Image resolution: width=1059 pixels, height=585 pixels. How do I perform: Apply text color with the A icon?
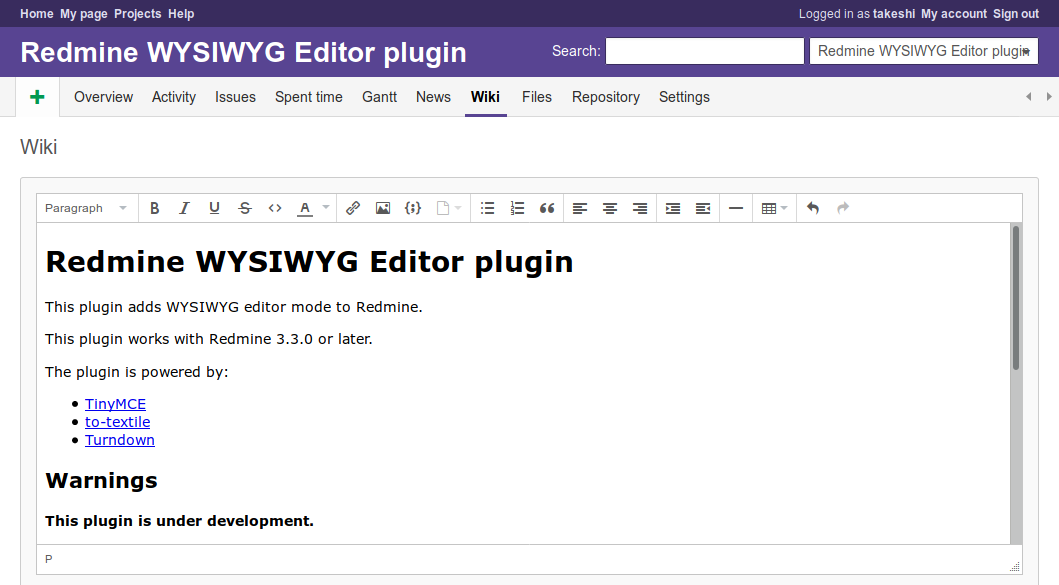point(305,208)
